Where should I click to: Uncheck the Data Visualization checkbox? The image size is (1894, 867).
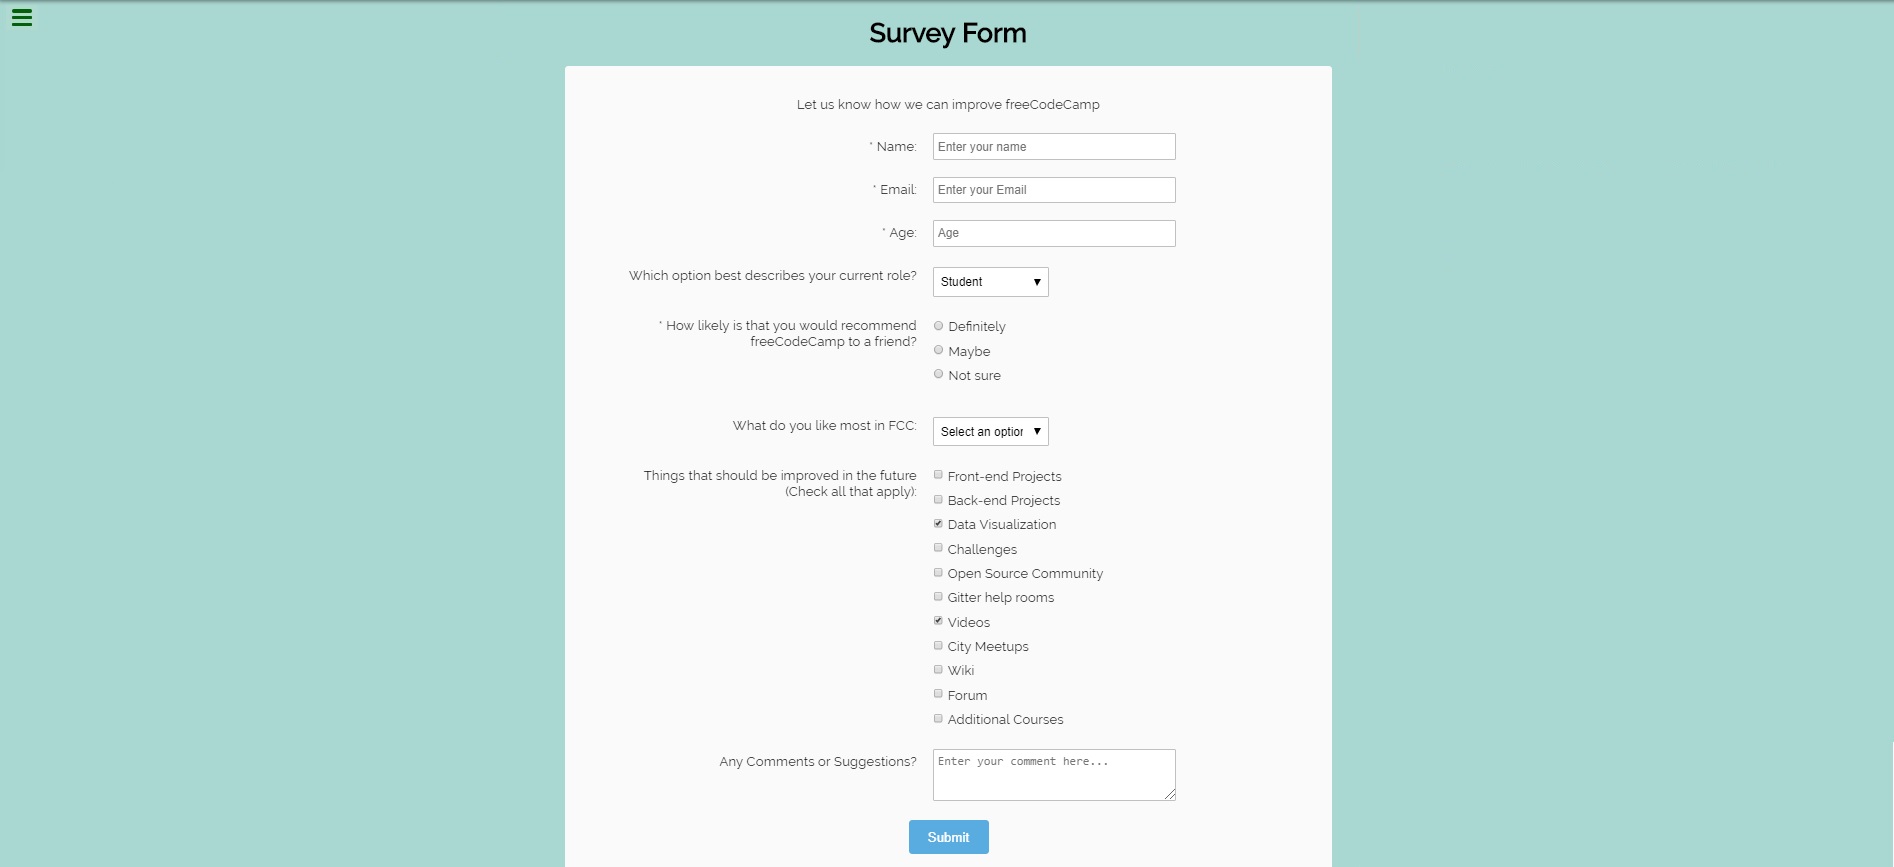(x=938, y=524)
